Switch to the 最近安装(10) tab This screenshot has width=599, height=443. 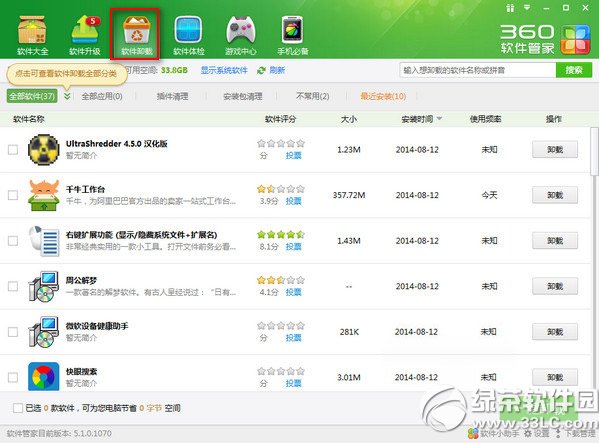coord(383,96)
